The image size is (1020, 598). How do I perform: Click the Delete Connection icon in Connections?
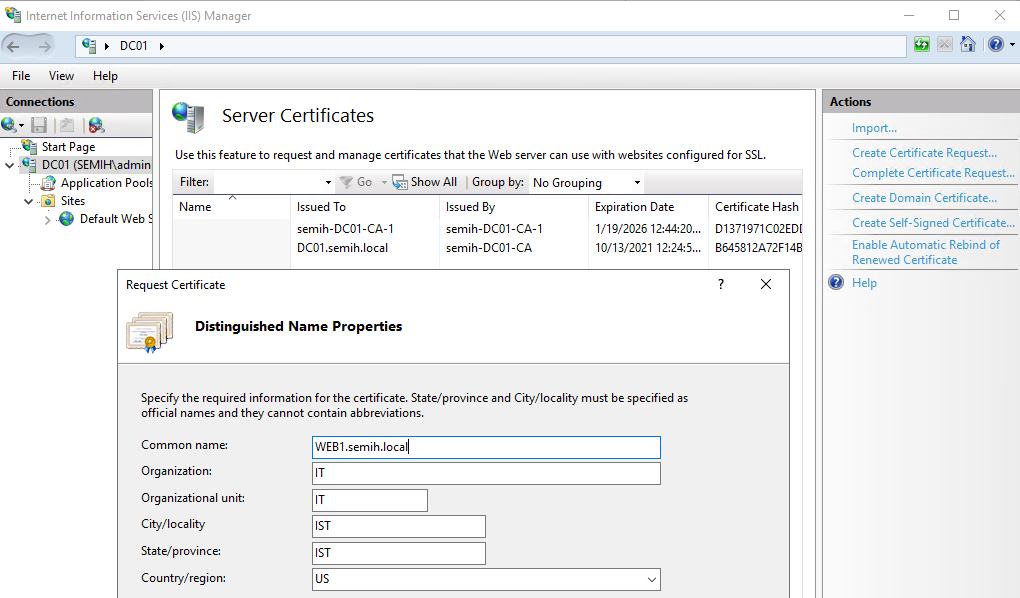point(96,125)
